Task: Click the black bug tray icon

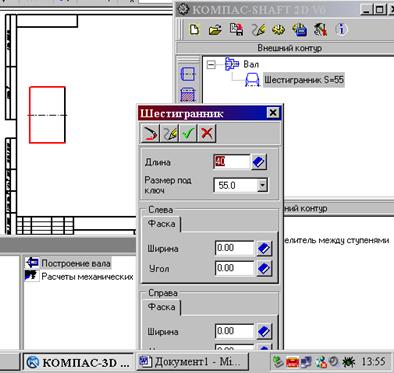Action: pos(349,362)
